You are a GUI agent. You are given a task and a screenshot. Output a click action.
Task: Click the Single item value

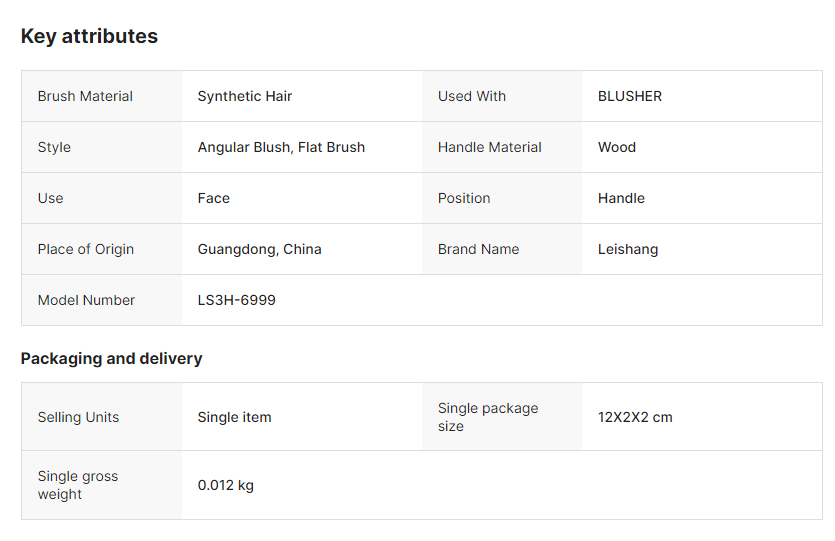click(x=235, y=417)
